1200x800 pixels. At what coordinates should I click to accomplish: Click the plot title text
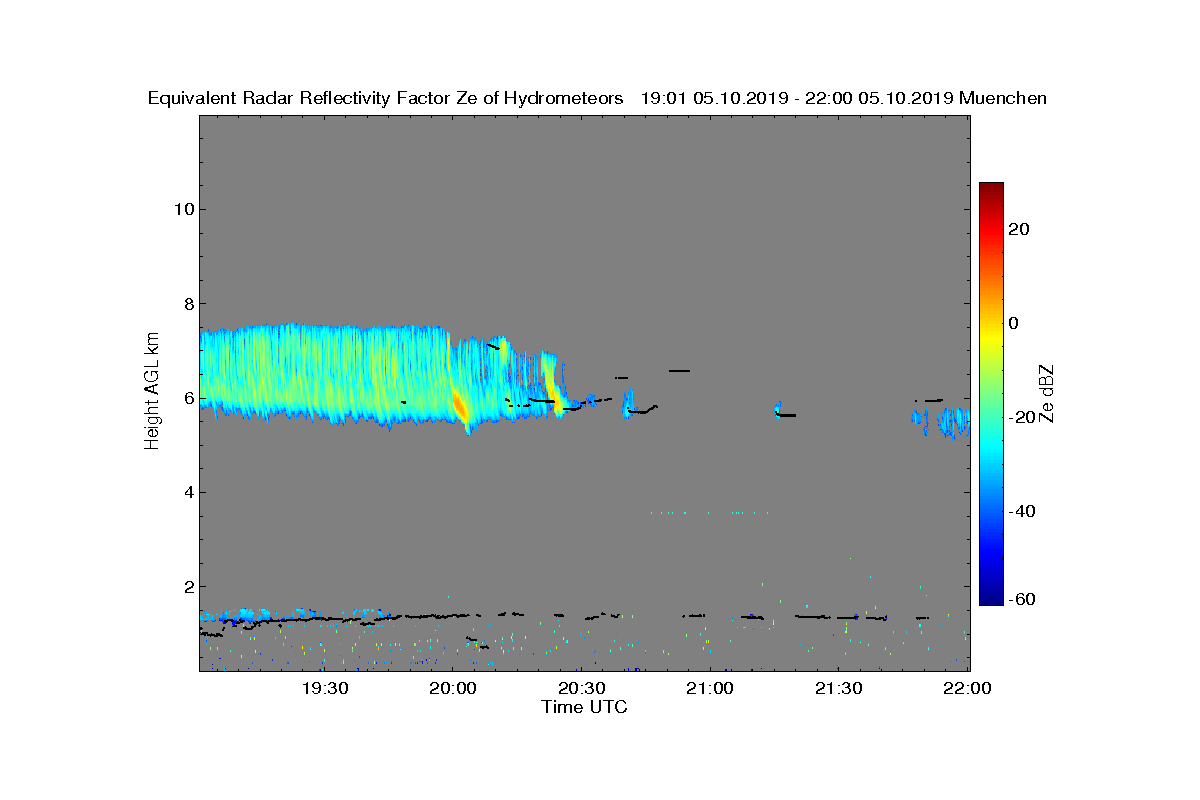point(597,98)
